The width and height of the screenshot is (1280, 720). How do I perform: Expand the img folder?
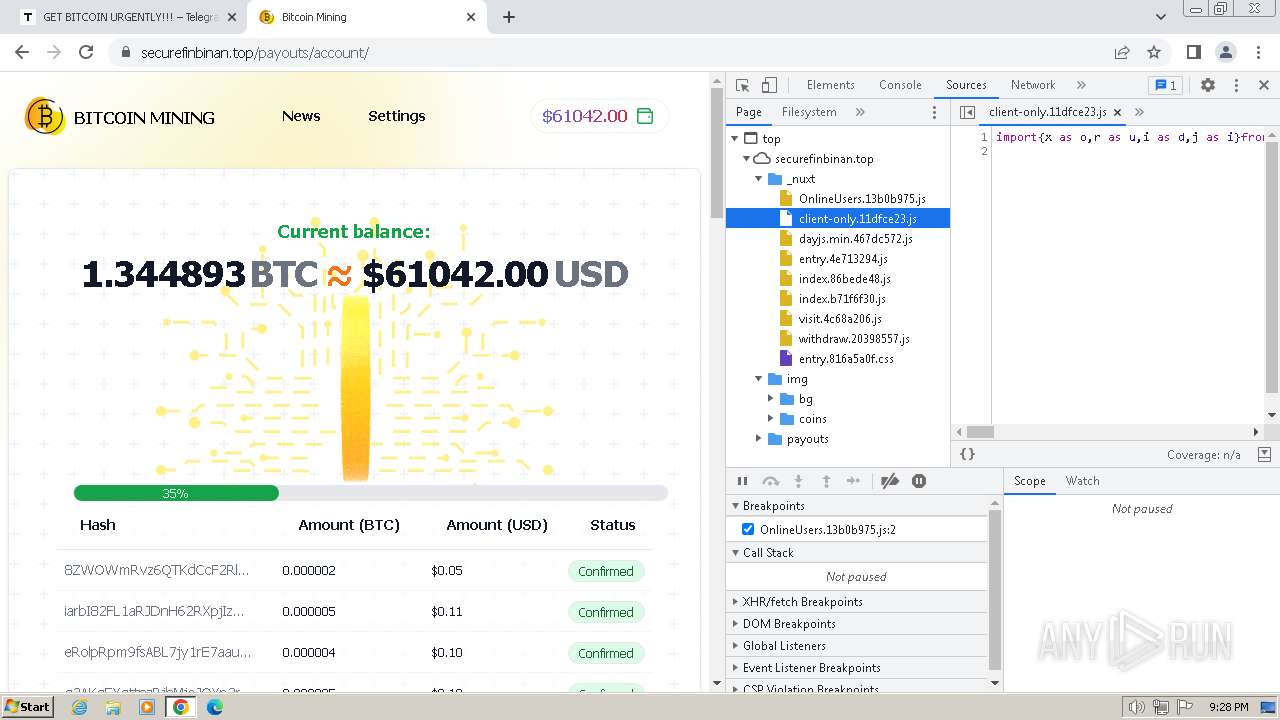pyautogui.click(x=759, y=379)
